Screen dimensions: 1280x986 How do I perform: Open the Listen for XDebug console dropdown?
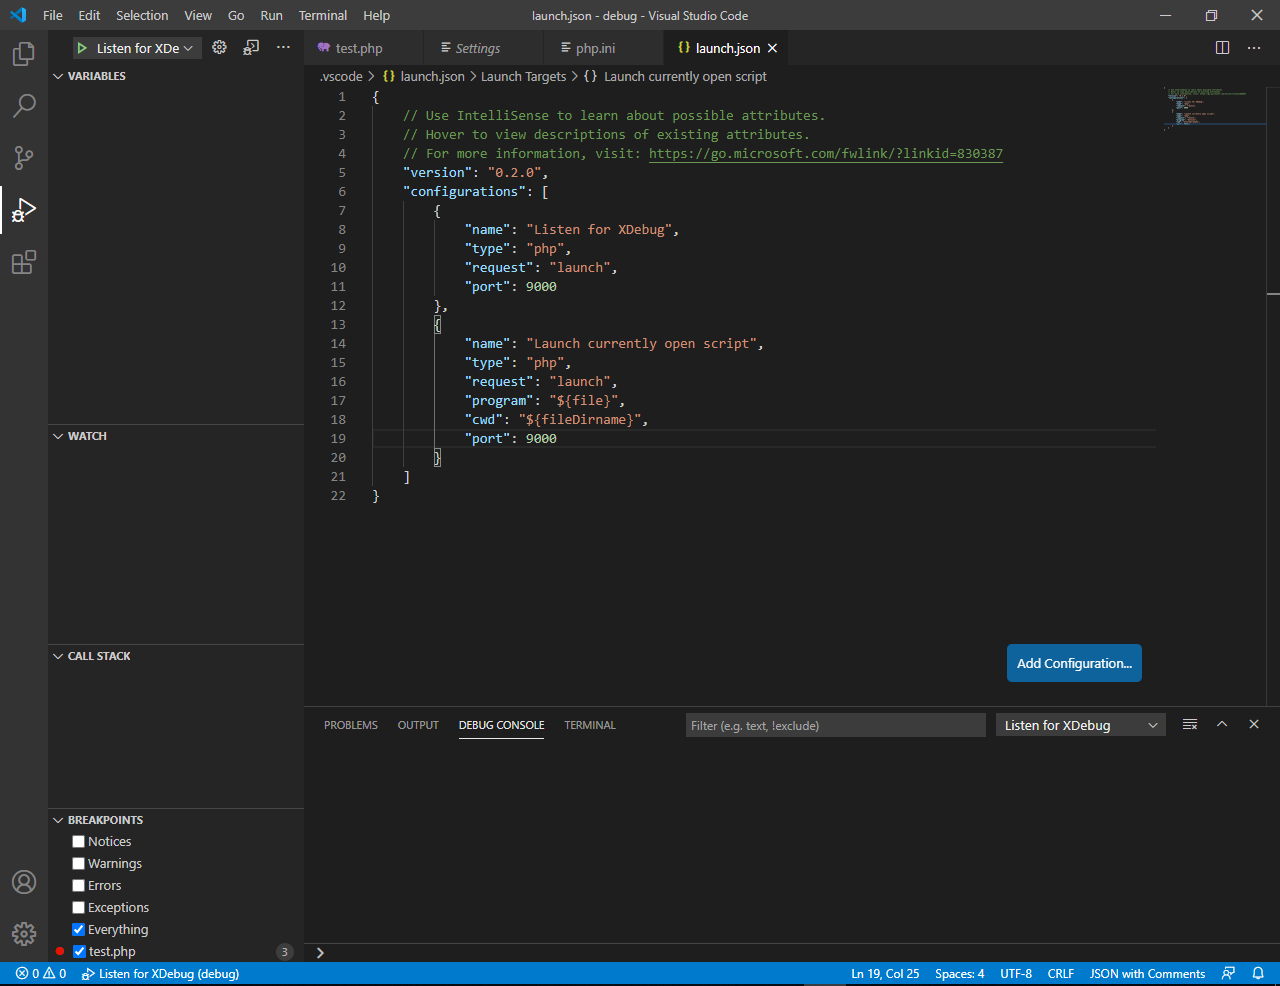(1080, 725)
